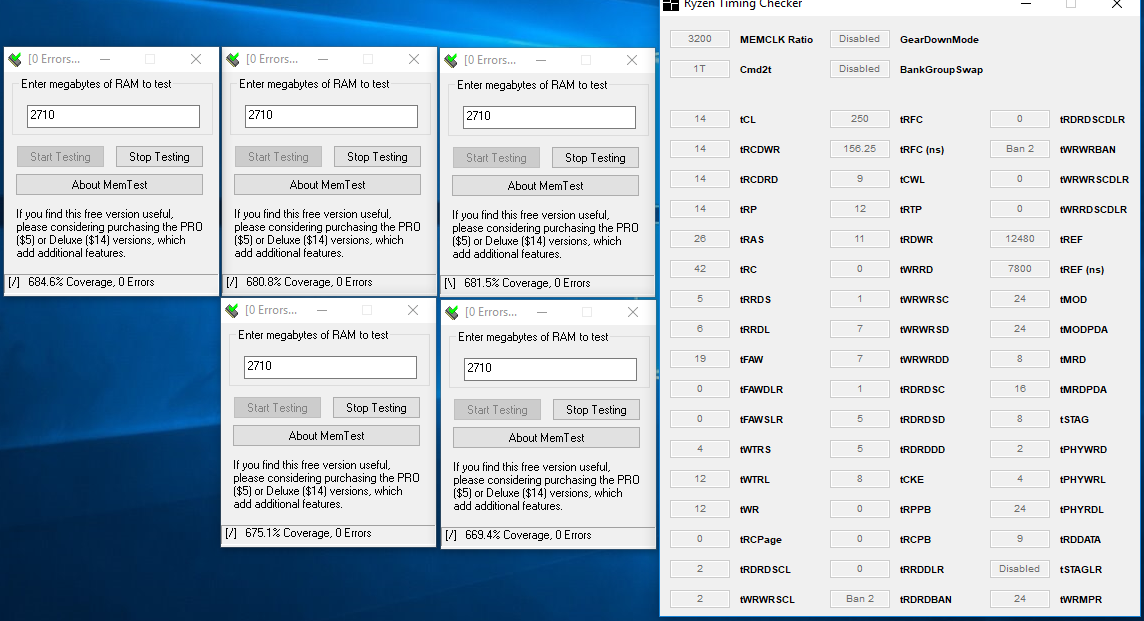Click the tSTAGLR field showing Disabled
The image size is (1144, 621).
coord(1019,568)
